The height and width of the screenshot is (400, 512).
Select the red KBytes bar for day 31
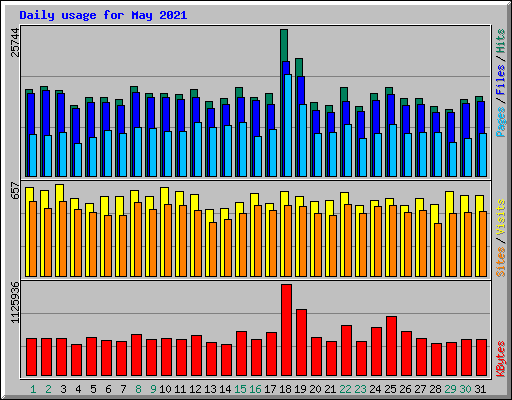481,357
